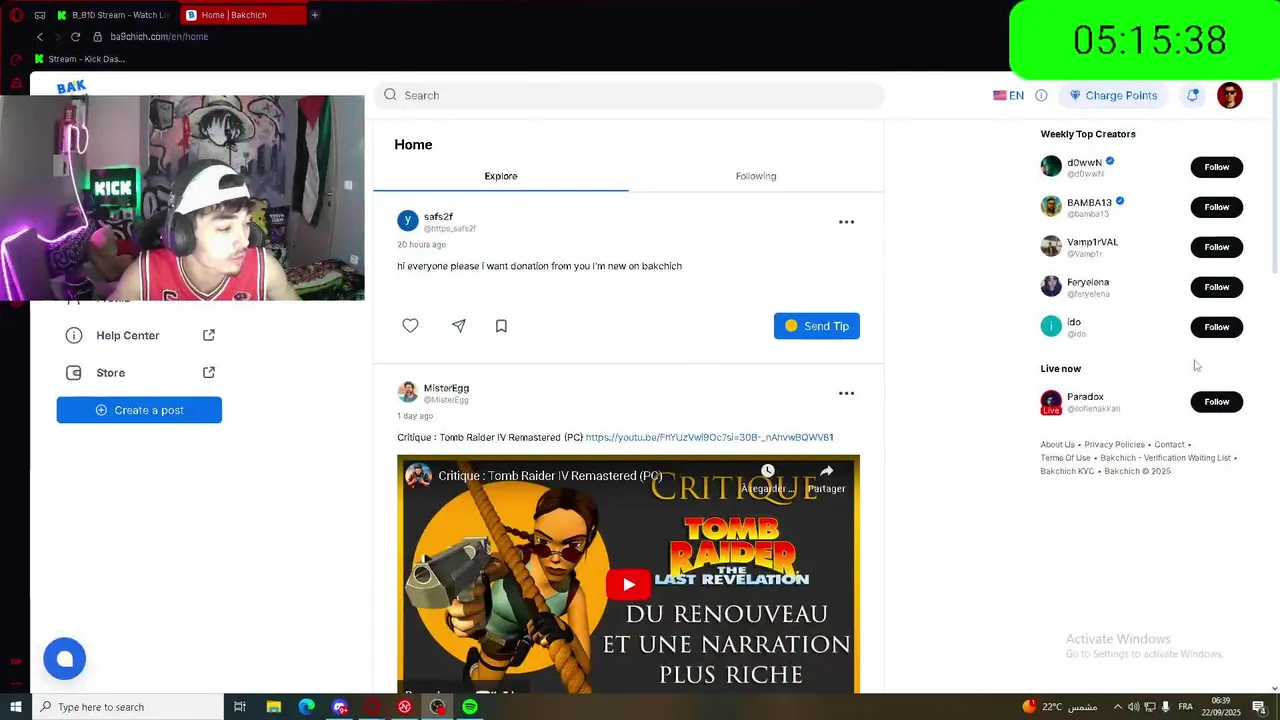Open the Bakchich KYC footer link
1280x720 pixels.
[1067, 471]
